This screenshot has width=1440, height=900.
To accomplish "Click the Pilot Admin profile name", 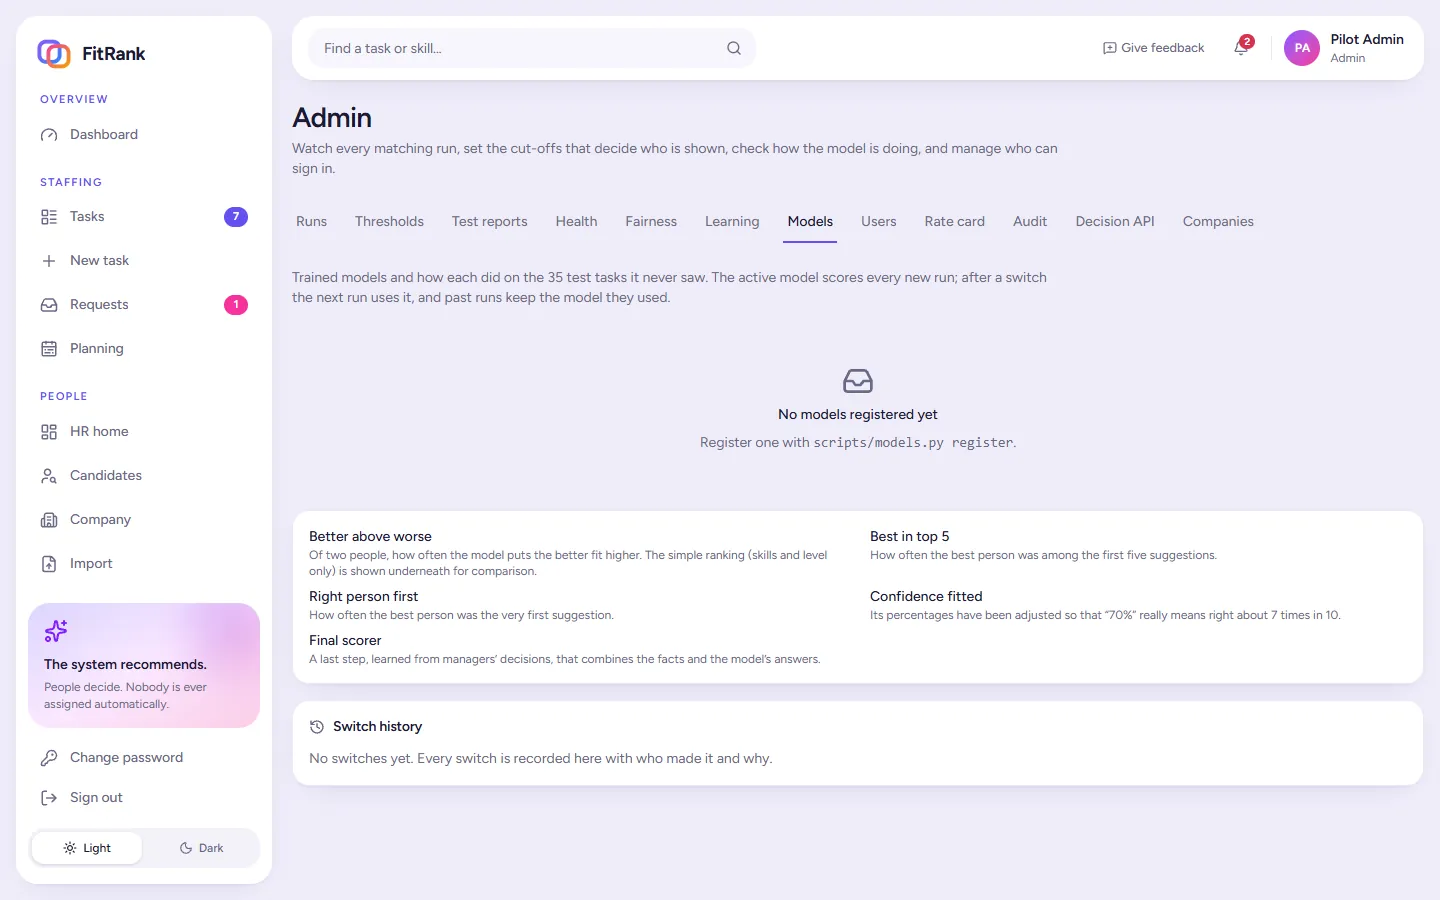I will point(1367,40).
